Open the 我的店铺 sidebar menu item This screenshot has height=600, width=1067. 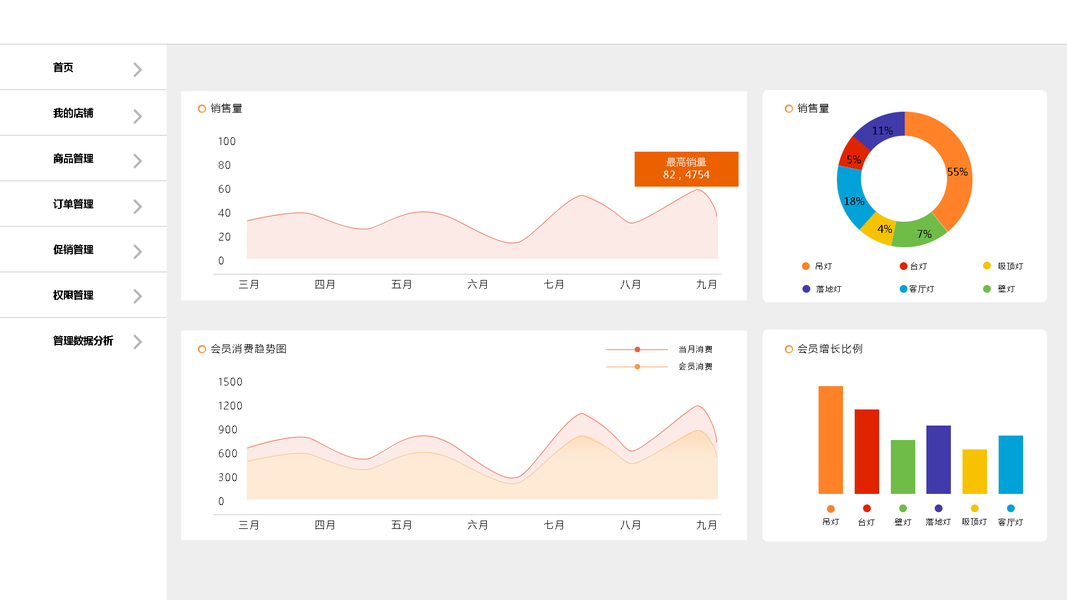click(x=83, y=113)
